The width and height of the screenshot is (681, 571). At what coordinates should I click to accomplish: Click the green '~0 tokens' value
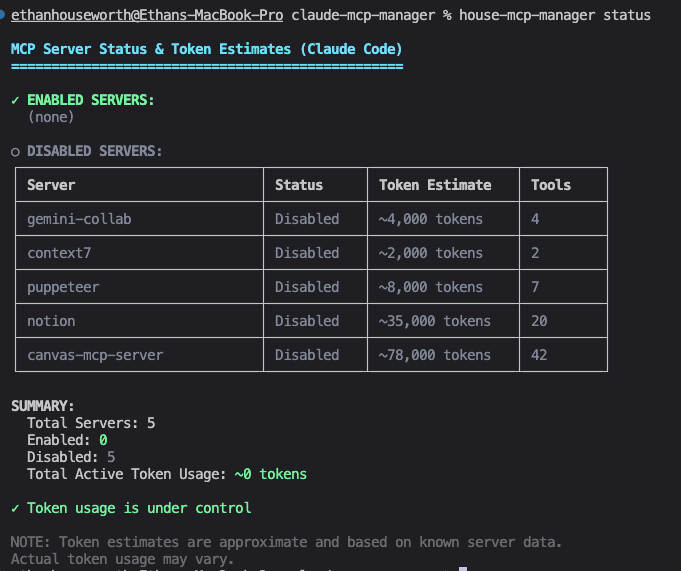271,474
